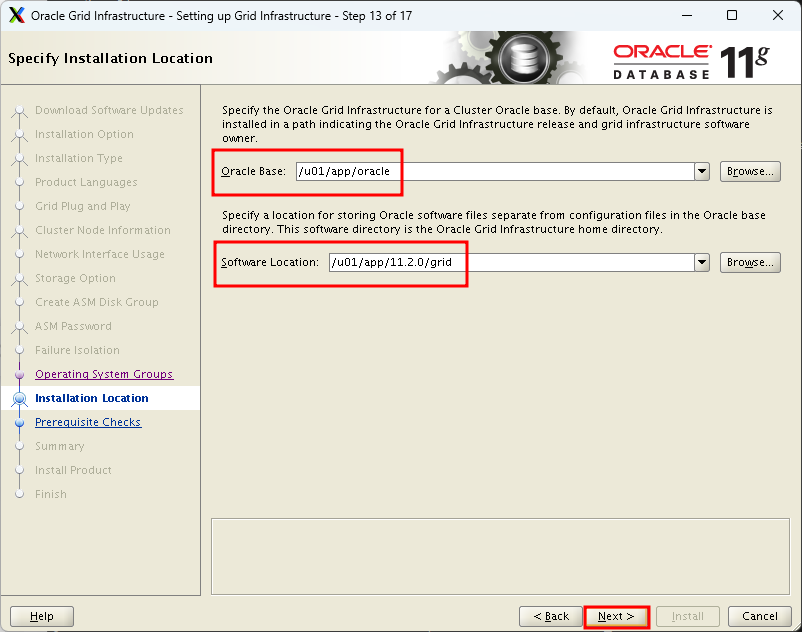Viewport: 802px width, 632px height.
Task: Click the ASM Password step label
Action: 73,327
